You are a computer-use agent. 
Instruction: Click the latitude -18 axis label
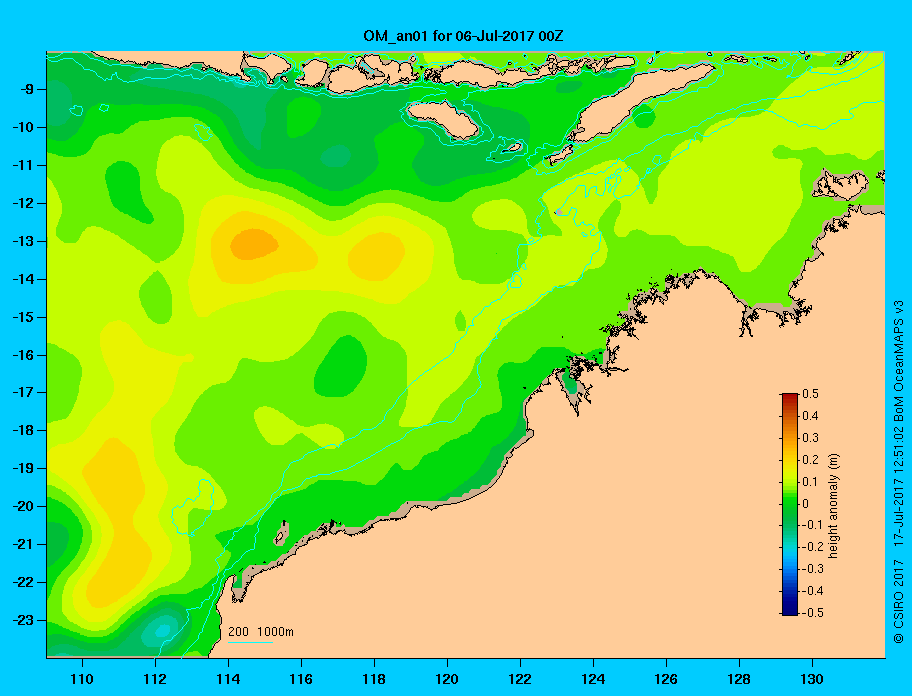tap(23, 430)
